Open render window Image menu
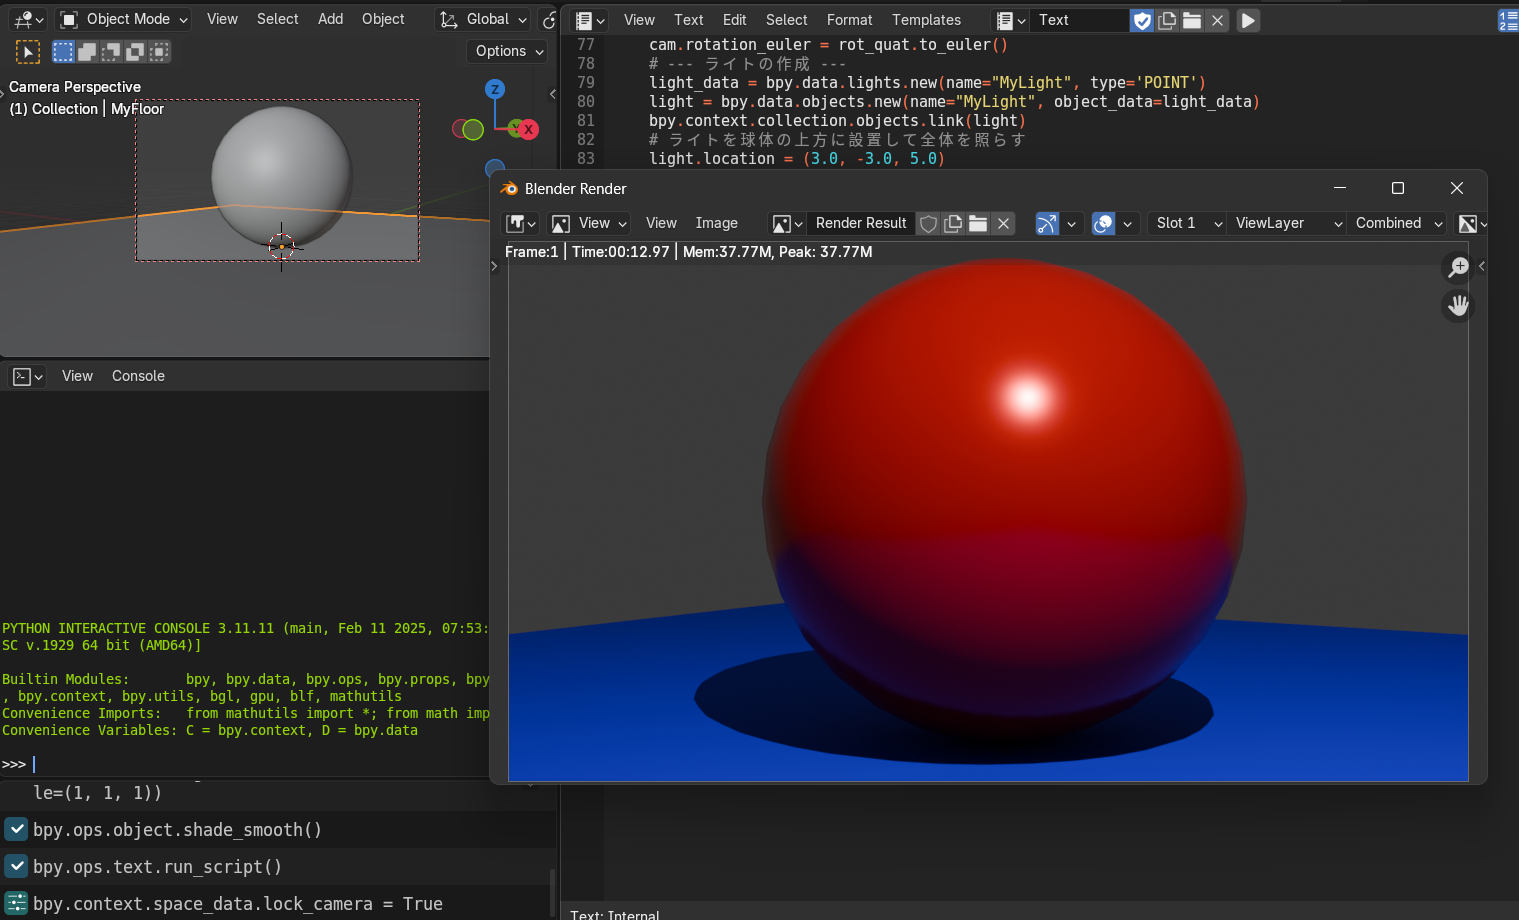This screenshot has height=920, width=1519. pos(716,223)
